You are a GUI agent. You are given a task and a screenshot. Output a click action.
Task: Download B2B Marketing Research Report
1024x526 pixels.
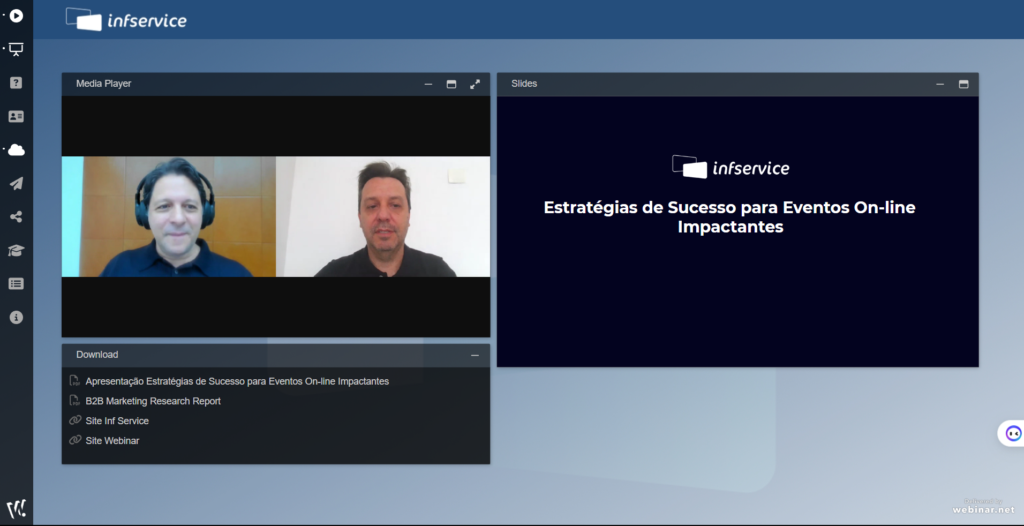(x=153, y=401)
